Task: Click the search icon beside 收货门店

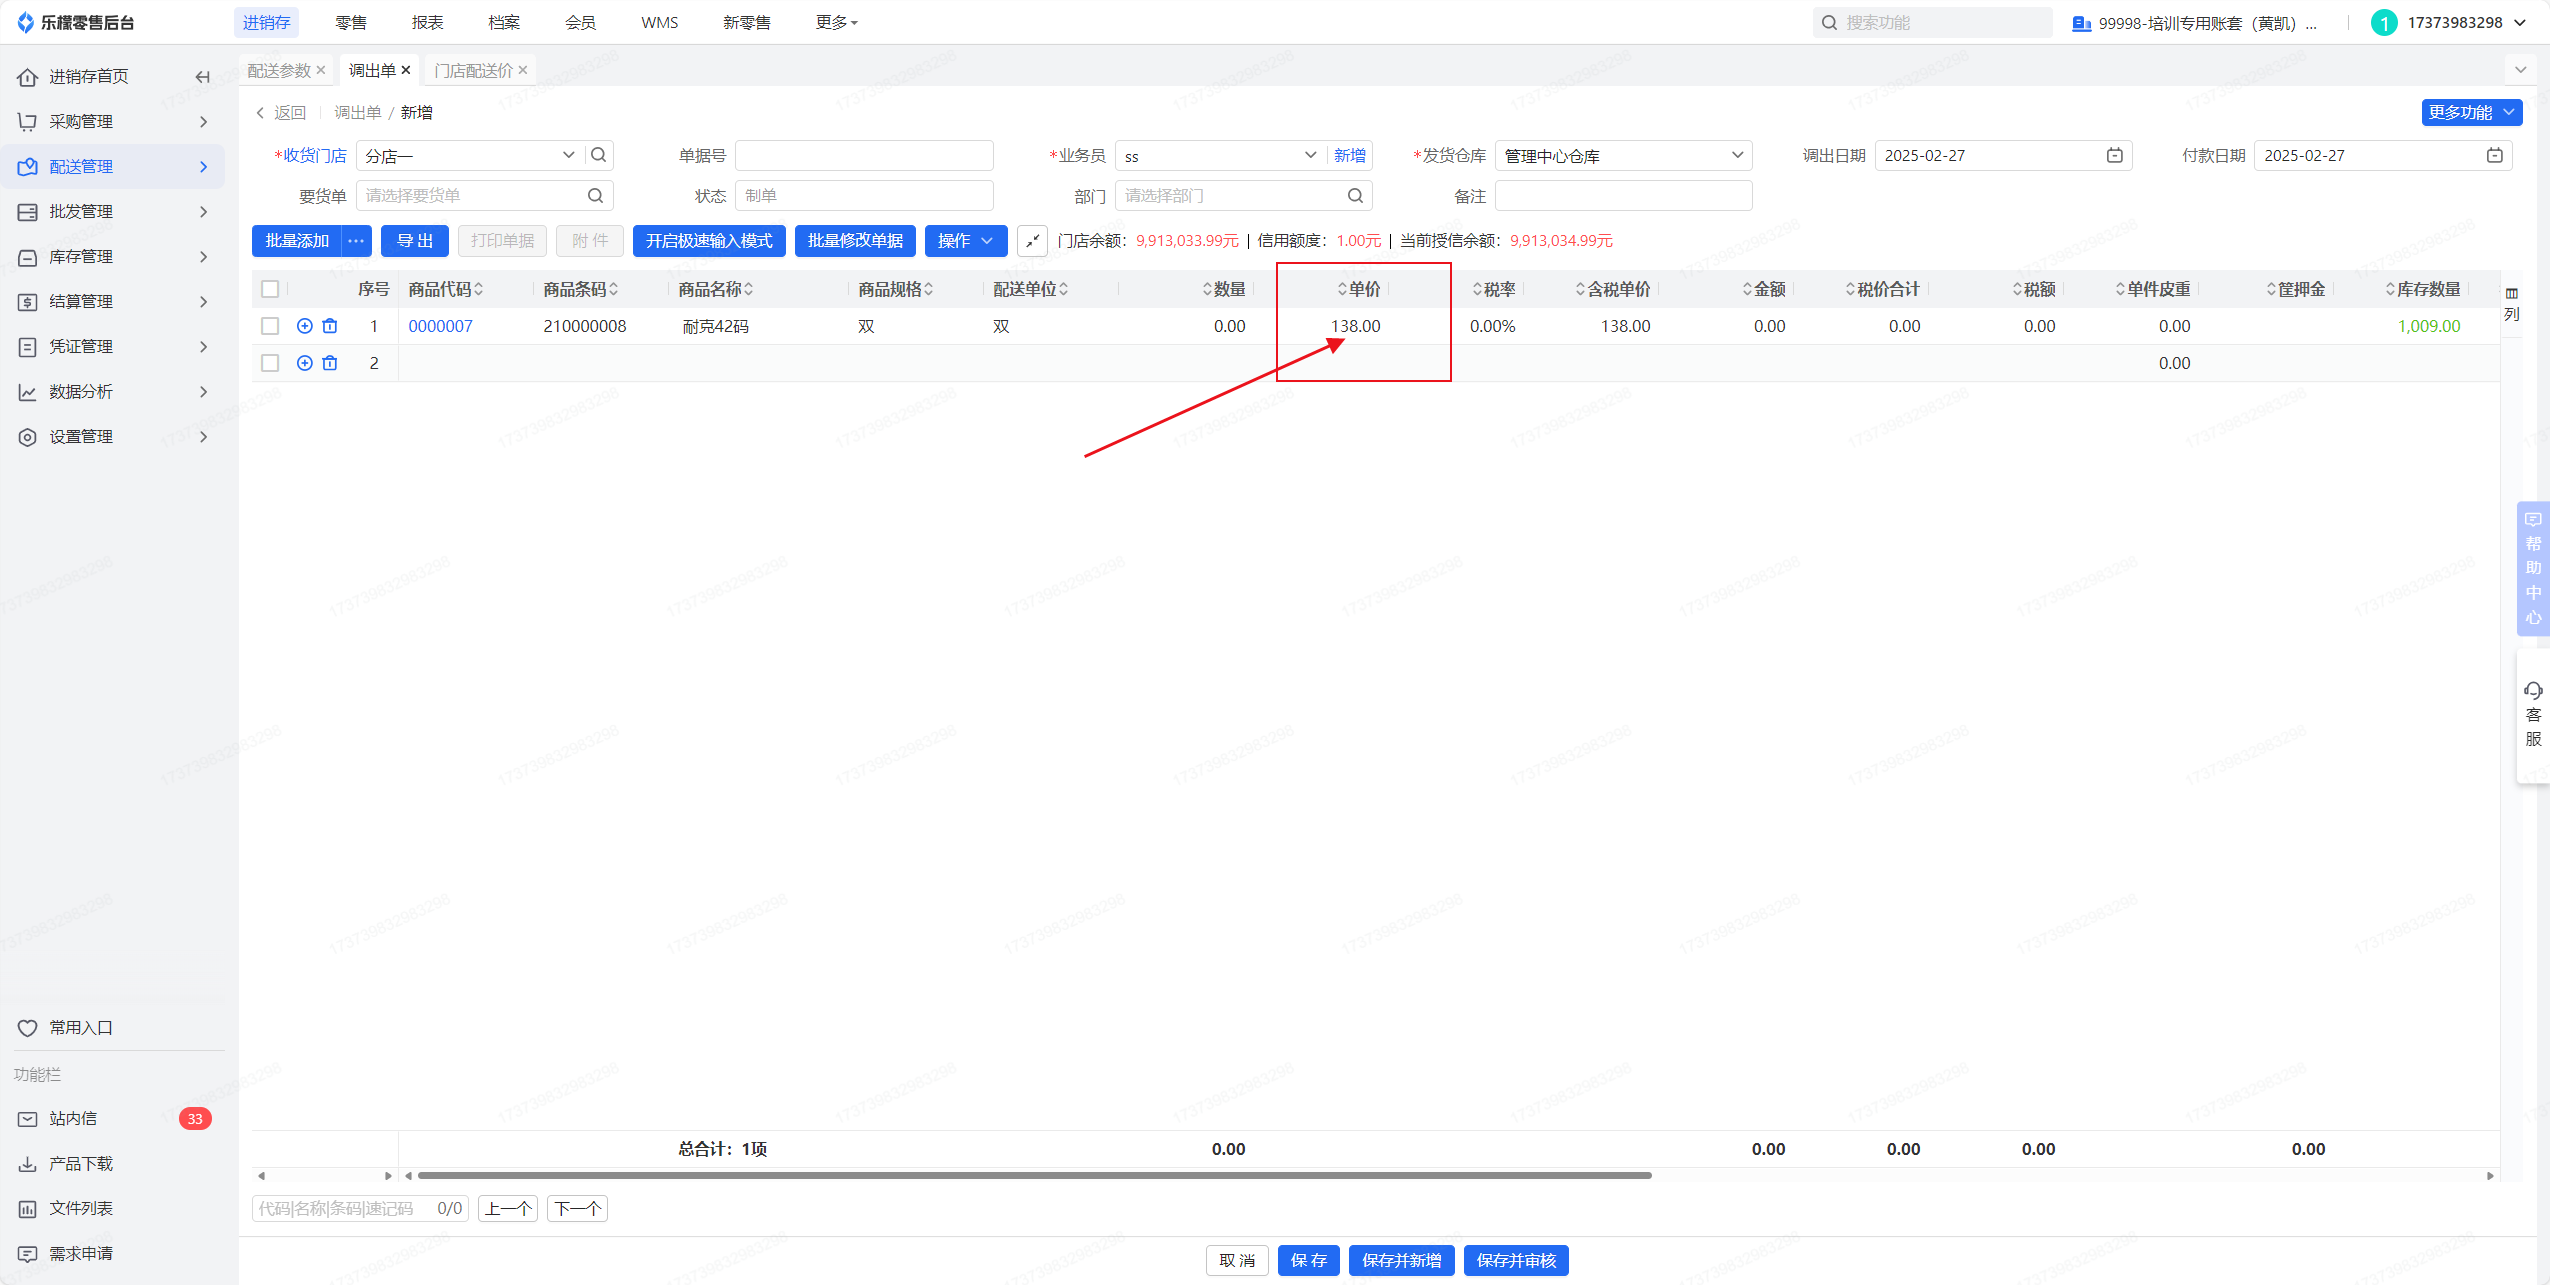Action: click(598, 155)
